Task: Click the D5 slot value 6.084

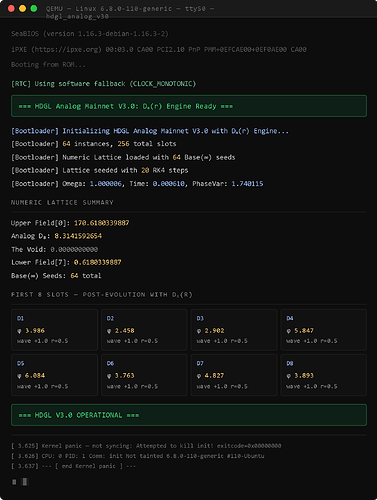Action: 35,376
